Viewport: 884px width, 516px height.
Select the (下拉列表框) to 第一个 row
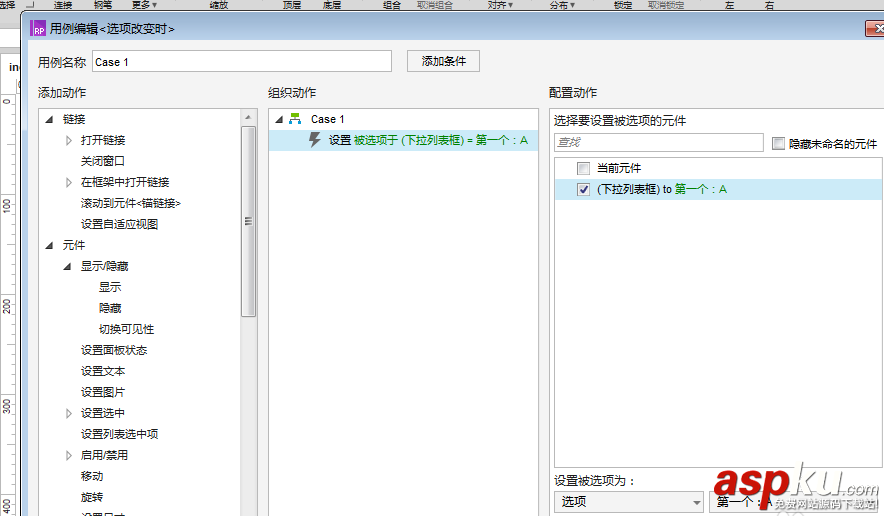coord(718,189)
